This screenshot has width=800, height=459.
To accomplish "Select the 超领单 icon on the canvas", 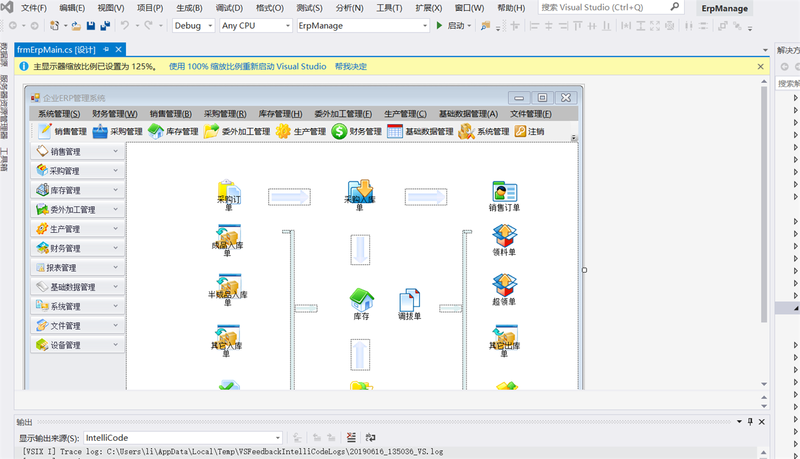I will click(505, 289).
